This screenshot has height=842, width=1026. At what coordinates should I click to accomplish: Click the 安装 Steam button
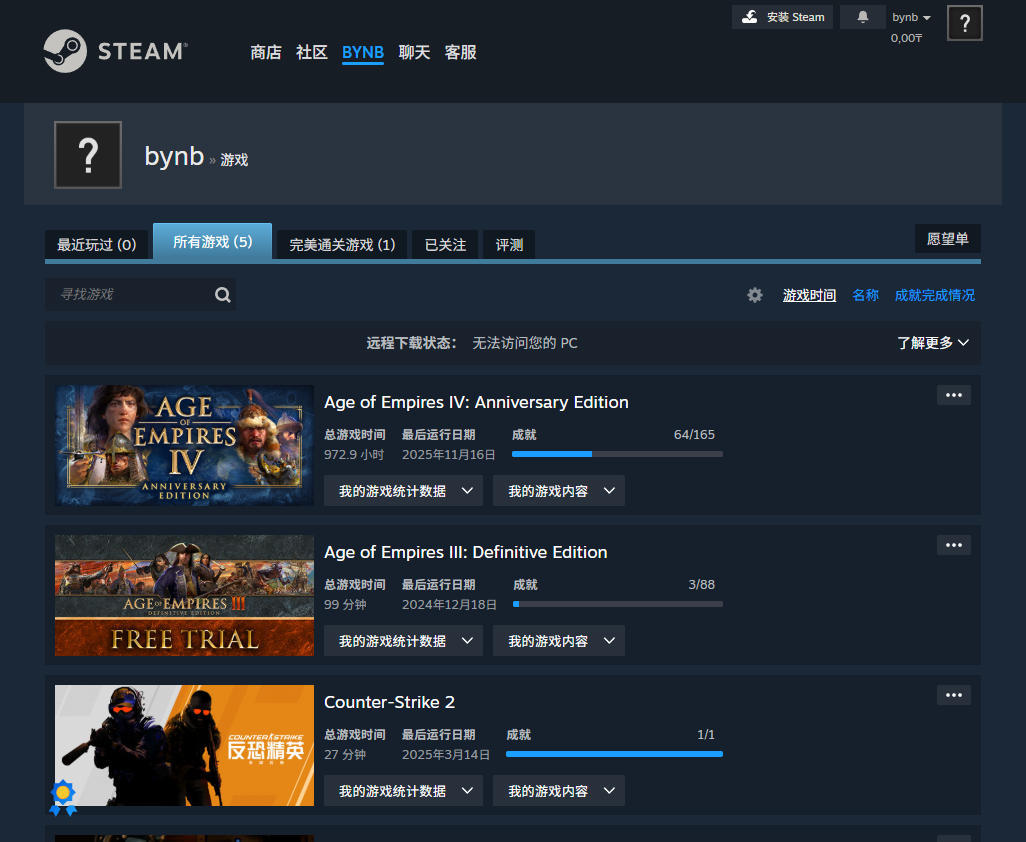tap(783, 17)
